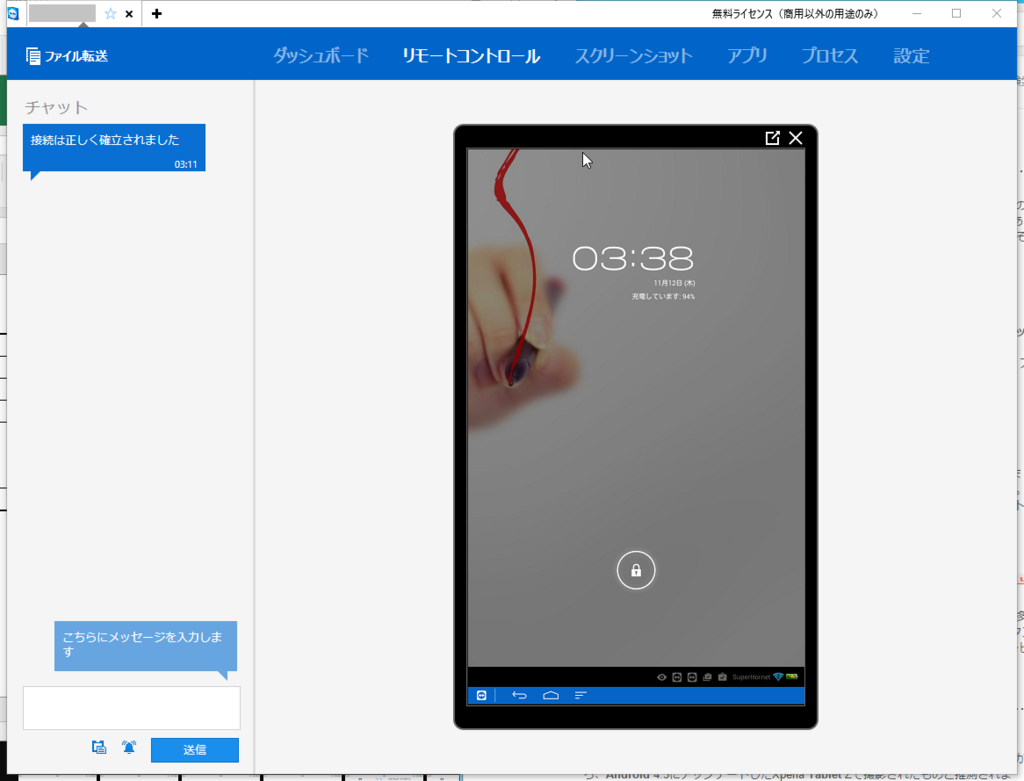Click the こちらにメッセージを入力します hint bubble
Viewport: 1024px width, 781px height.
145,646
